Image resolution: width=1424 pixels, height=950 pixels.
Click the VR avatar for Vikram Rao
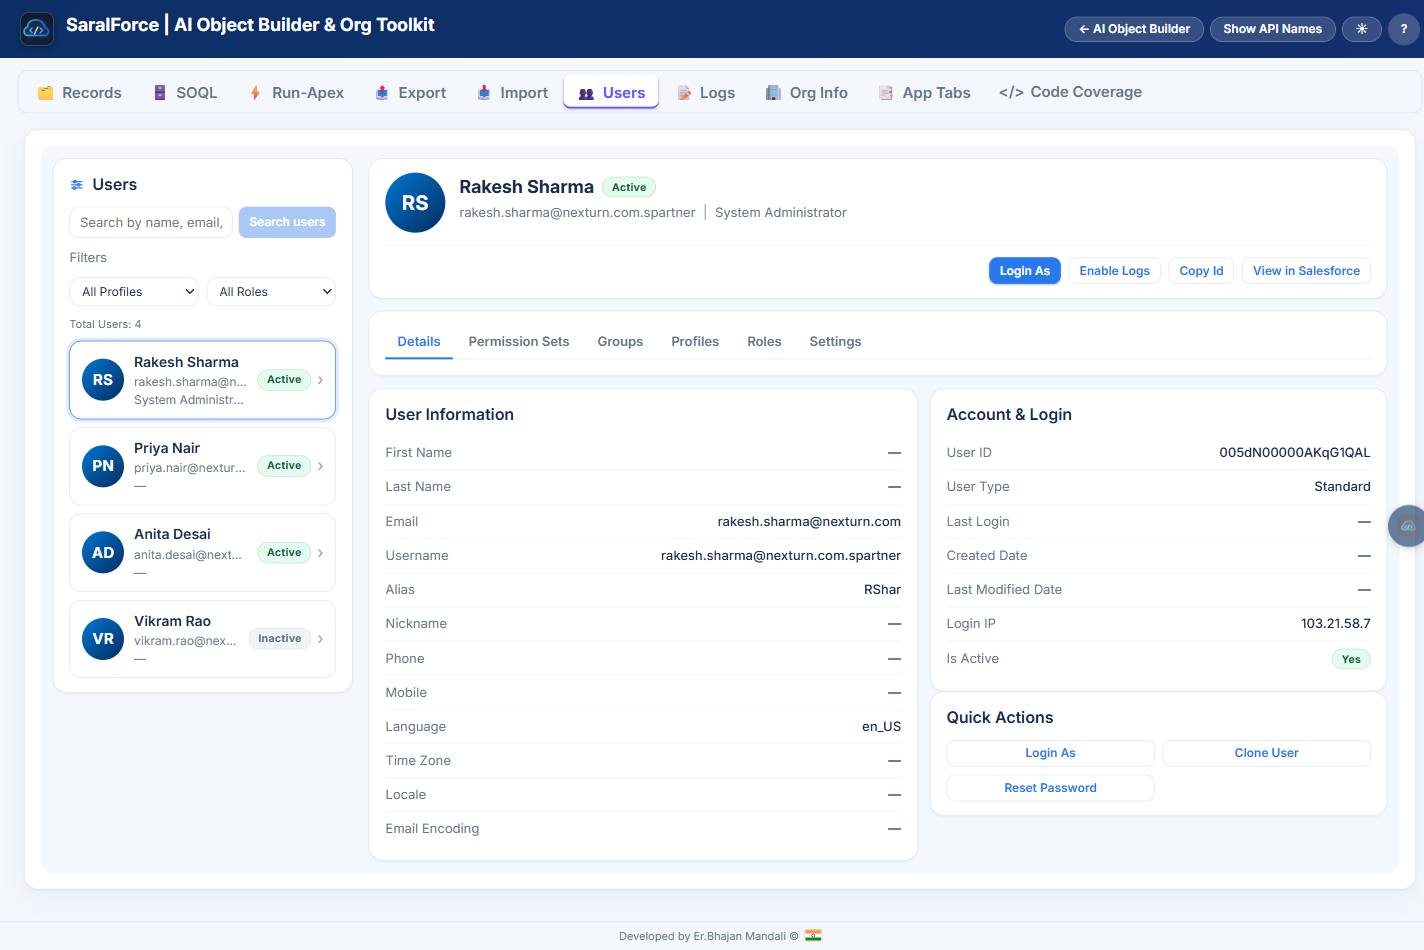(103, 639)
